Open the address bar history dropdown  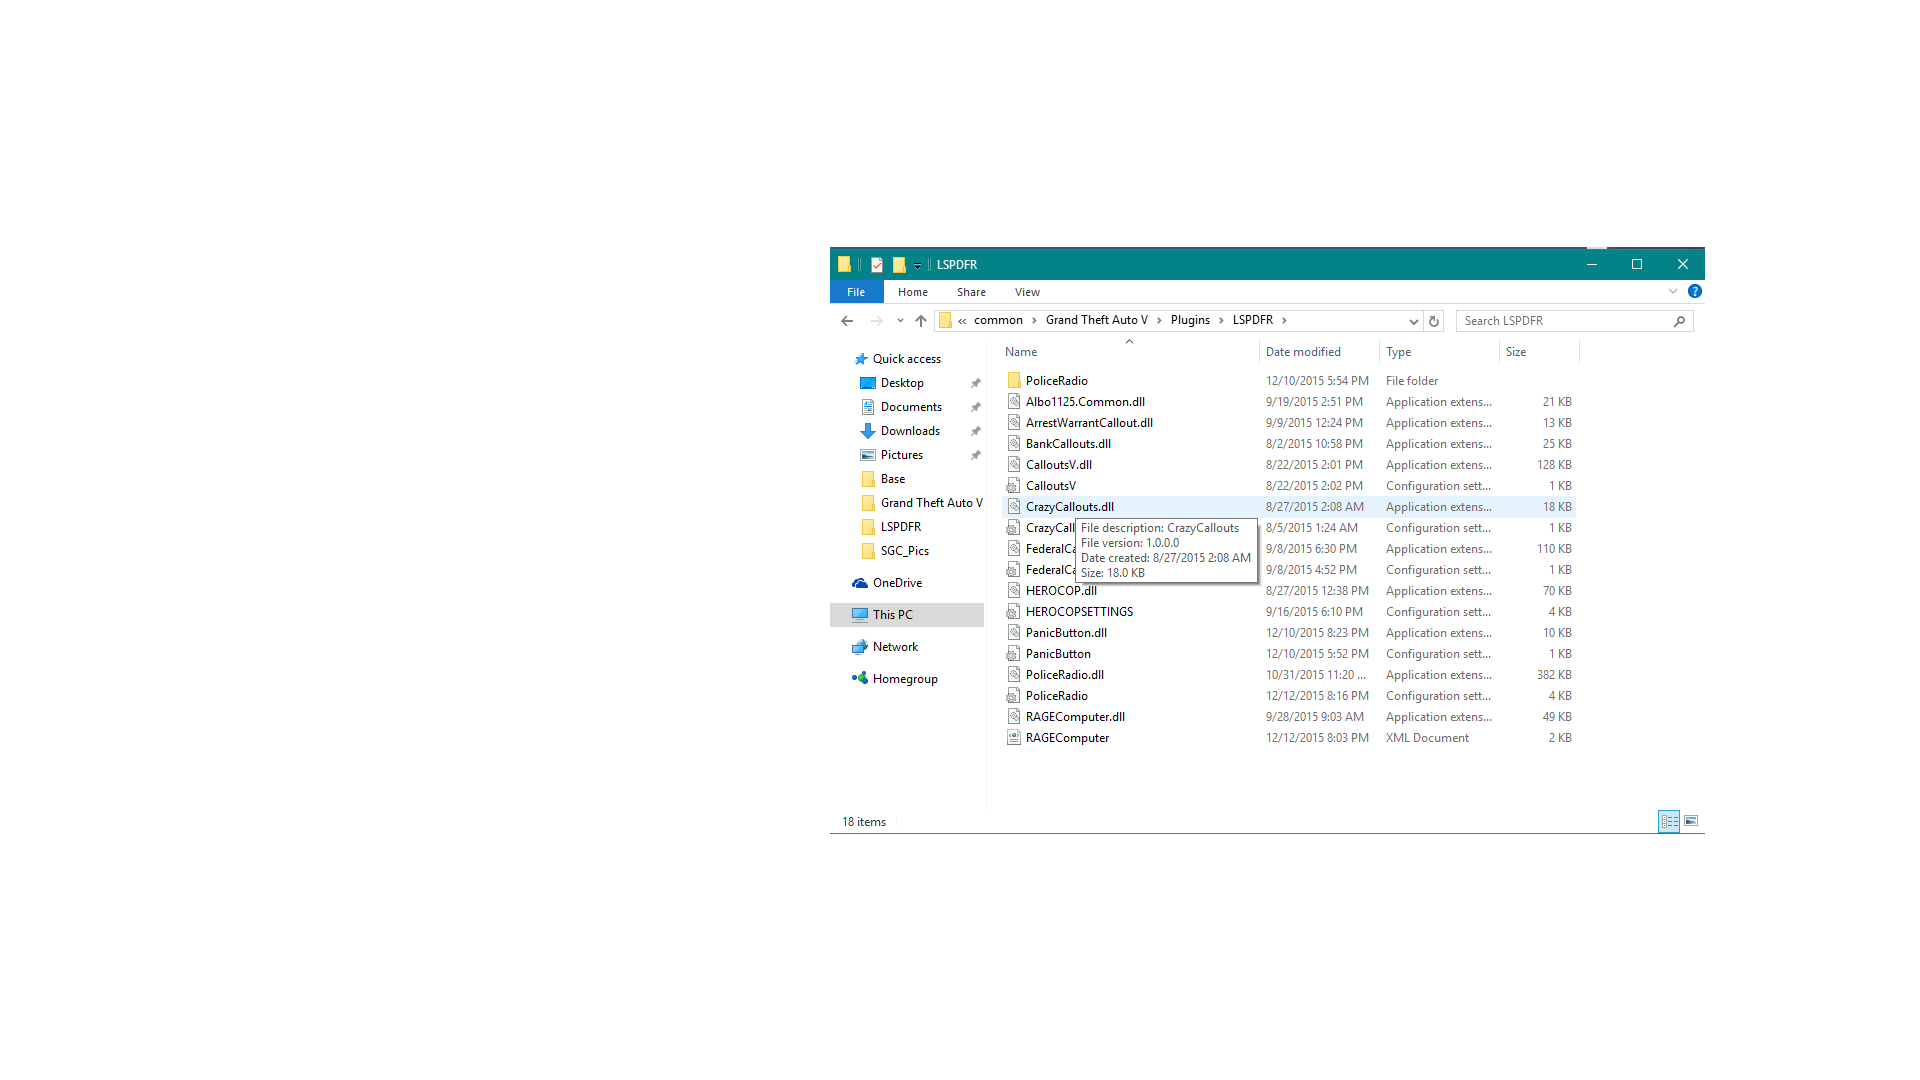pyautogui.click(x=1413, y=321)
